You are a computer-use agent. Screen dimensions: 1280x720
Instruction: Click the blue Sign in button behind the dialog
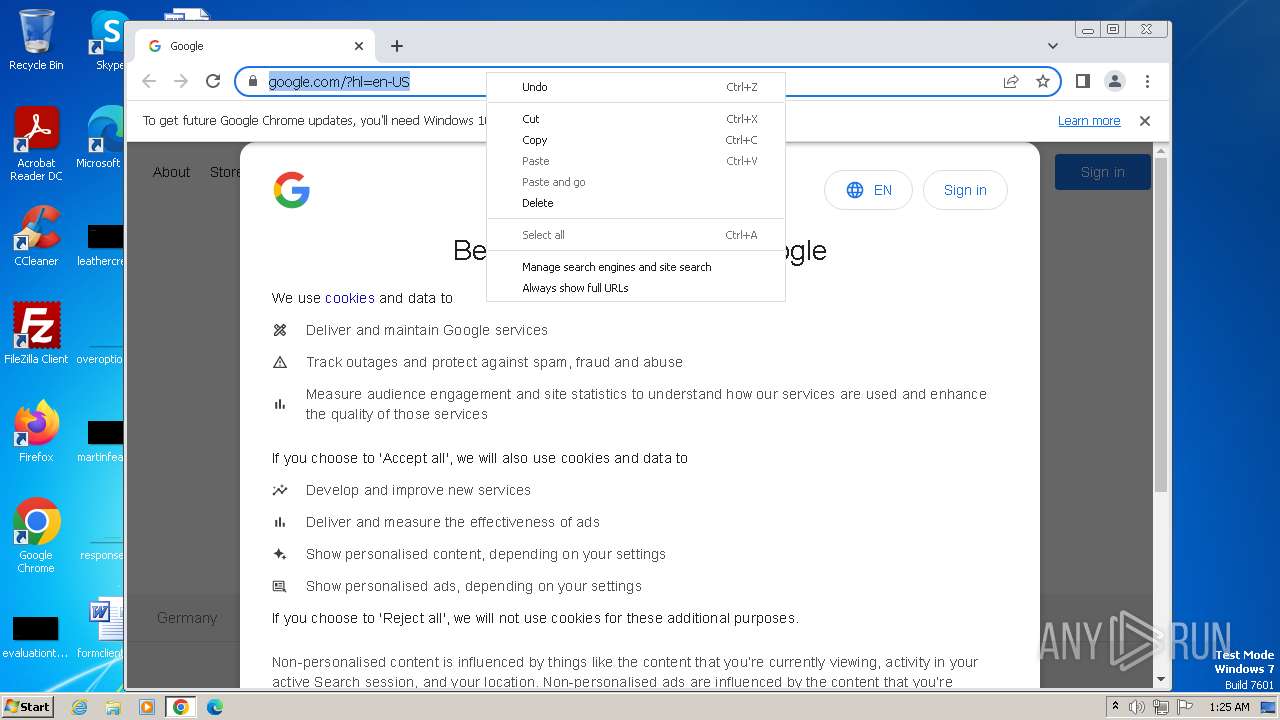1103,172
